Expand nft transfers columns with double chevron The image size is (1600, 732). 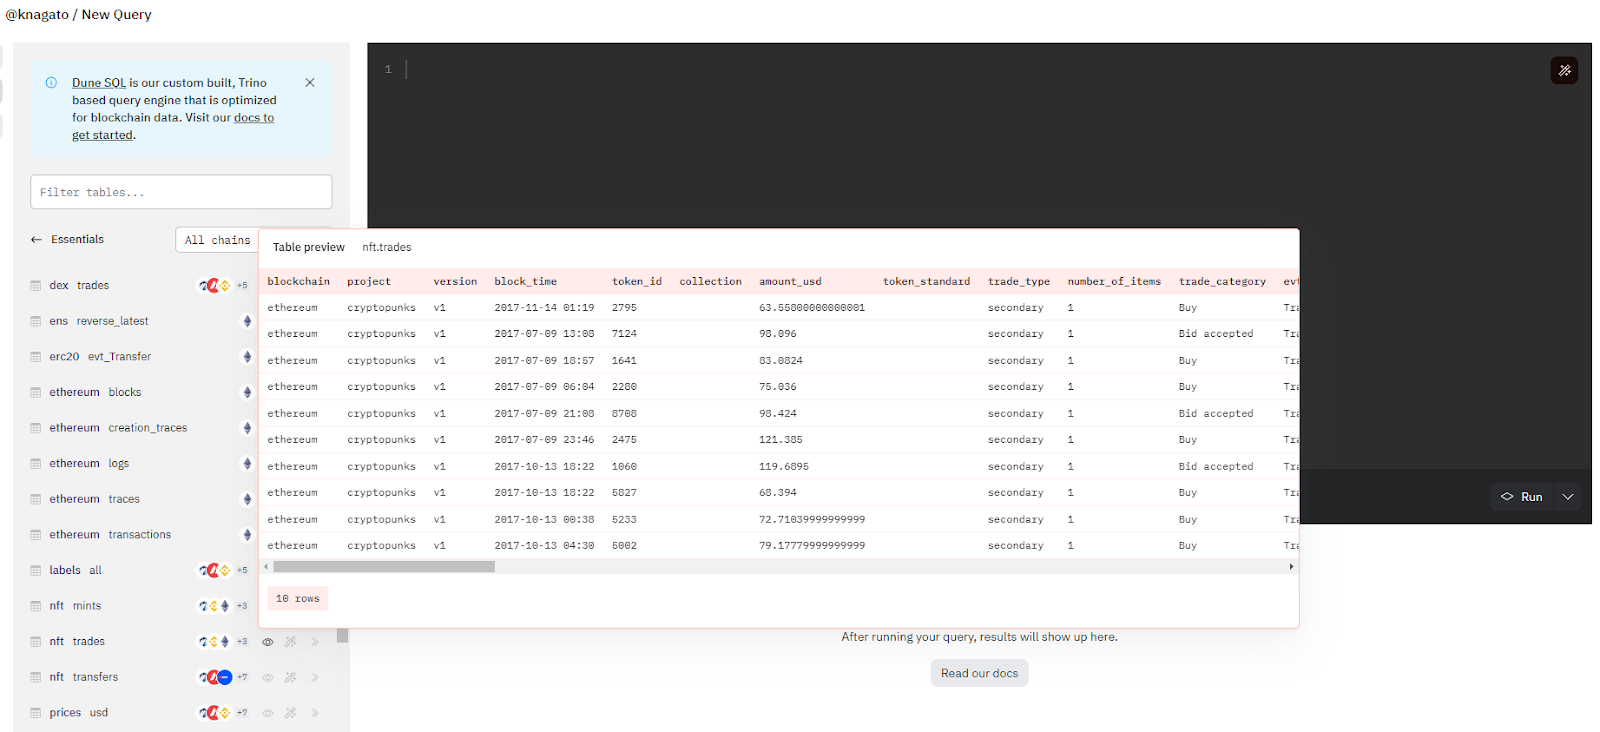314,677
